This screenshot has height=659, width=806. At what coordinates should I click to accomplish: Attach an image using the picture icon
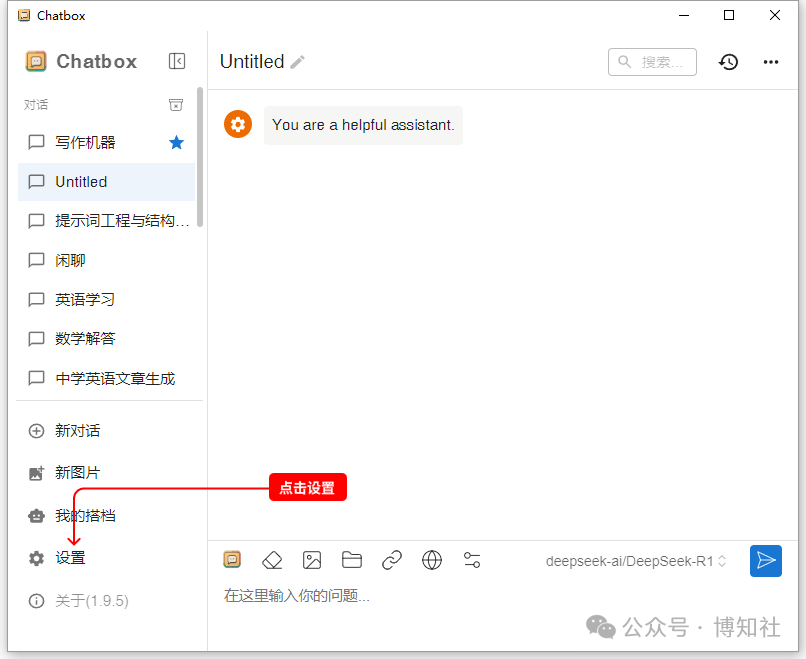pyautogui.click(x=312, y=560)
